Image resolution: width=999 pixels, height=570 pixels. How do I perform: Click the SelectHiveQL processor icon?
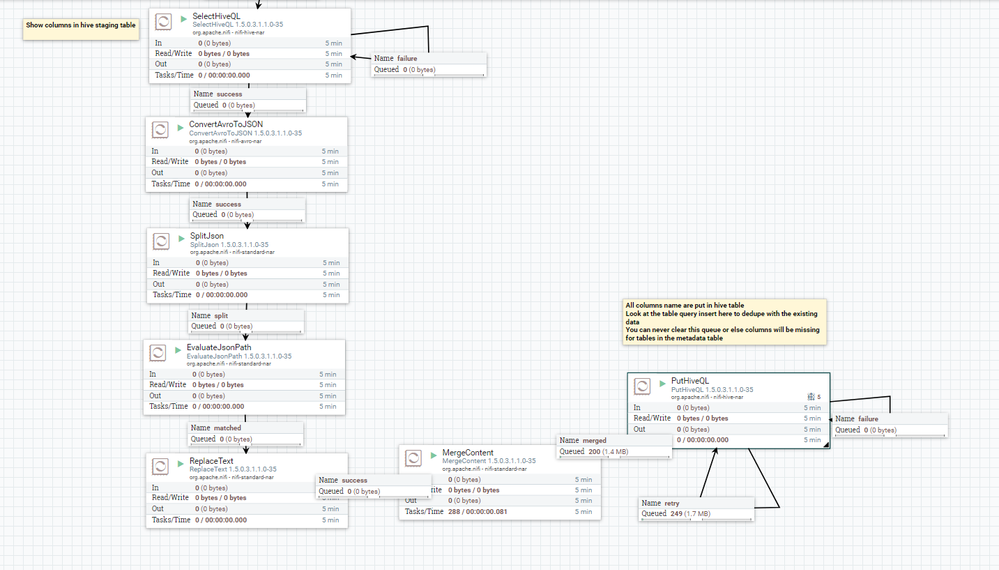coord(164,22)
